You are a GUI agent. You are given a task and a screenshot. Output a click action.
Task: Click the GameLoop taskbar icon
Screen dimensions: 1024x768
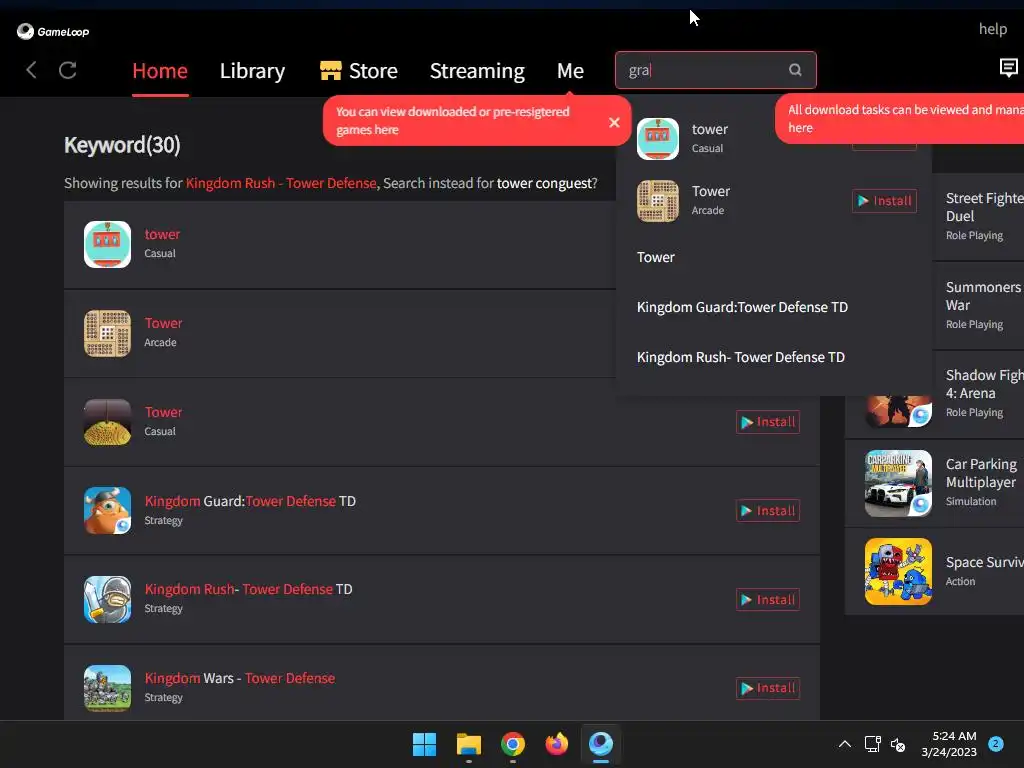tap(601, 744)
